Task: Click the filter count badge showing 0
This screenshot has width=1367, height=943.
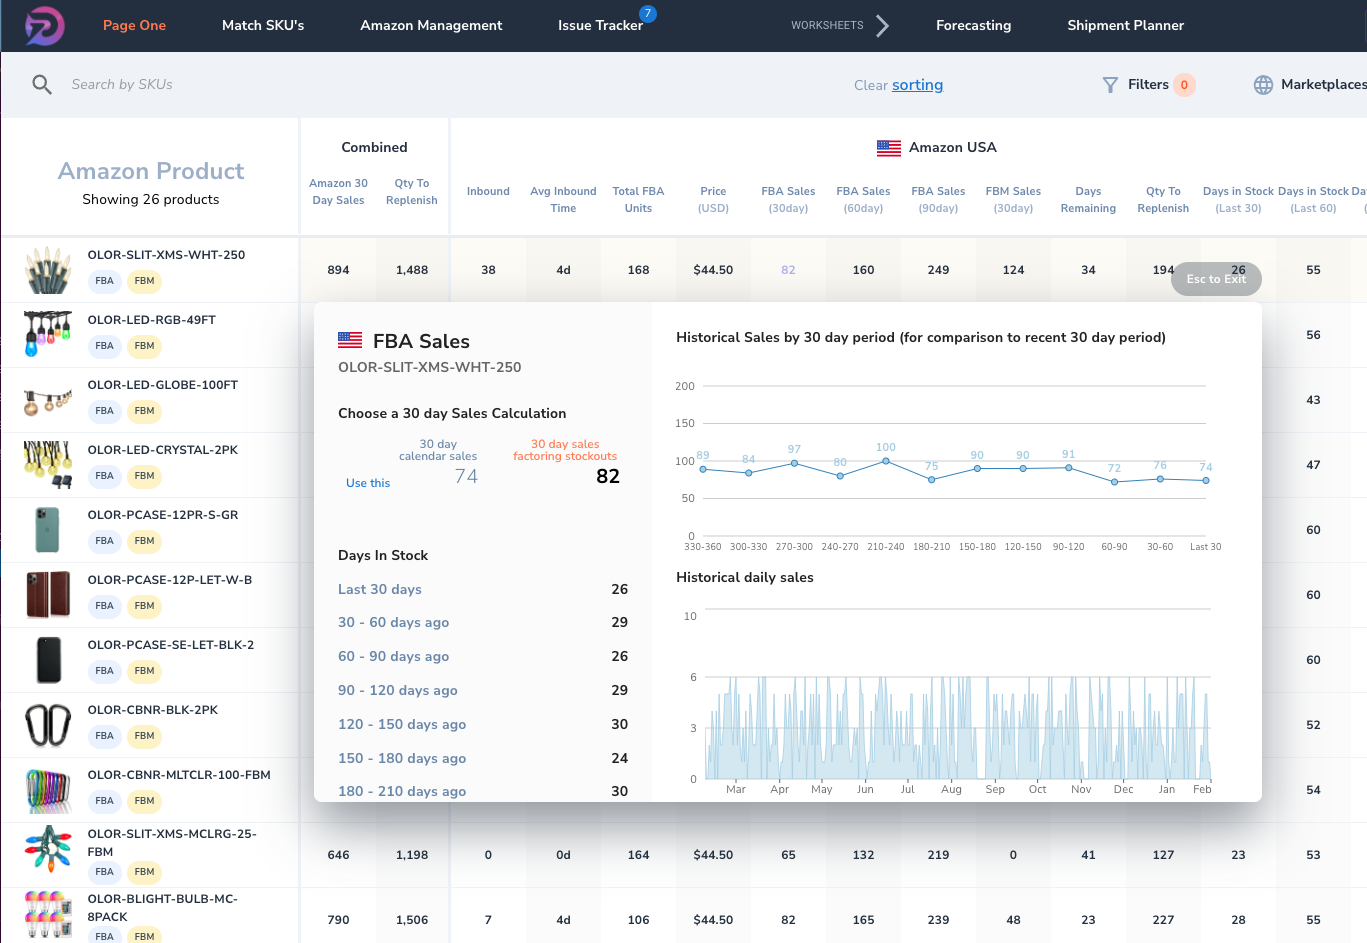Action: [x=1184, y=85]
